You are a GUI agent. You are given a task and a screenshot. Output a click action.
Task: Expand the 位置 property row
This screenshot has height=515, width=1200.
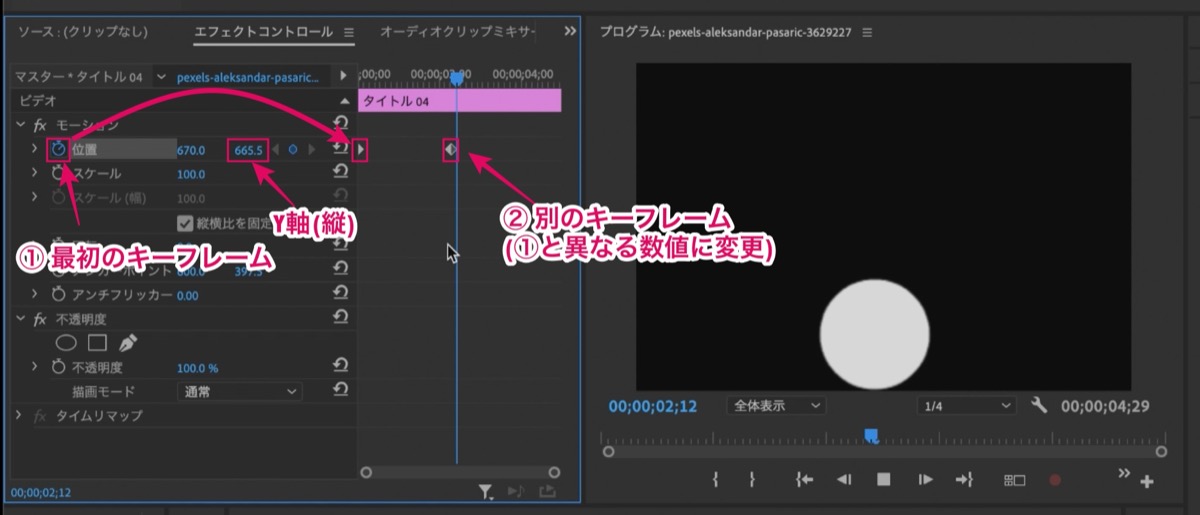click(x=36, y=150)
